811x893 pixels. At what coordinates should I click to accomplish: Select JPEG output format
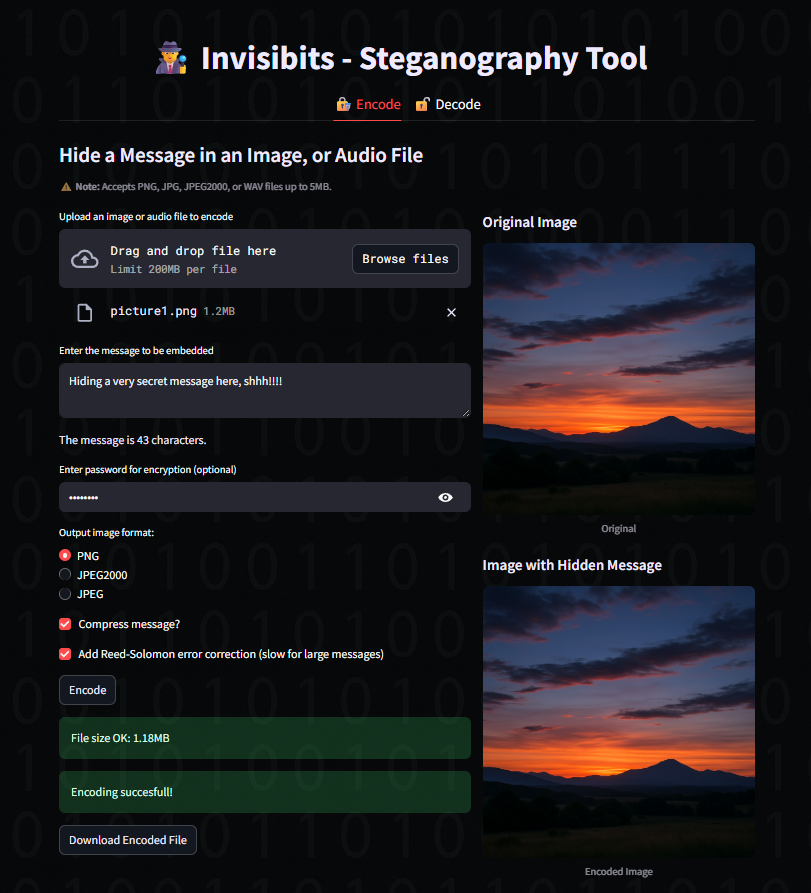(x=65, y=593)
